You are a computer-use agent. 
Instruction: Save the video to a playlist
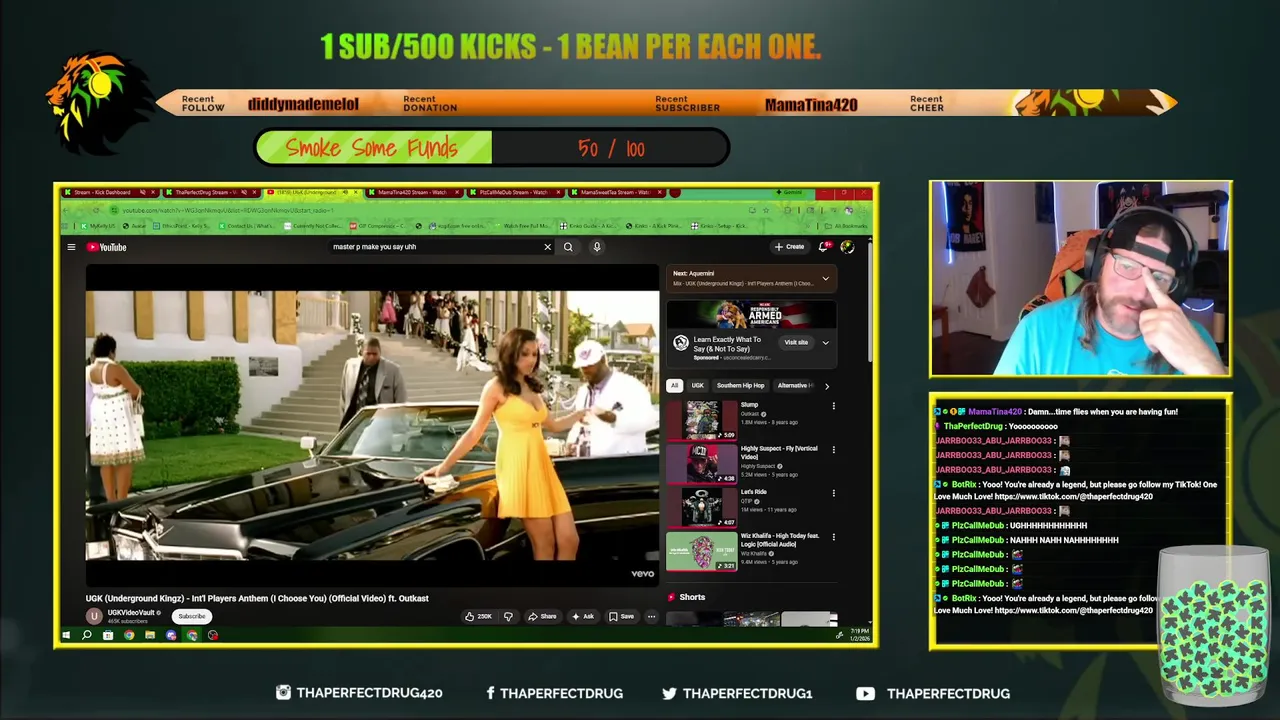pyautogui.click(x=621, y=617)
